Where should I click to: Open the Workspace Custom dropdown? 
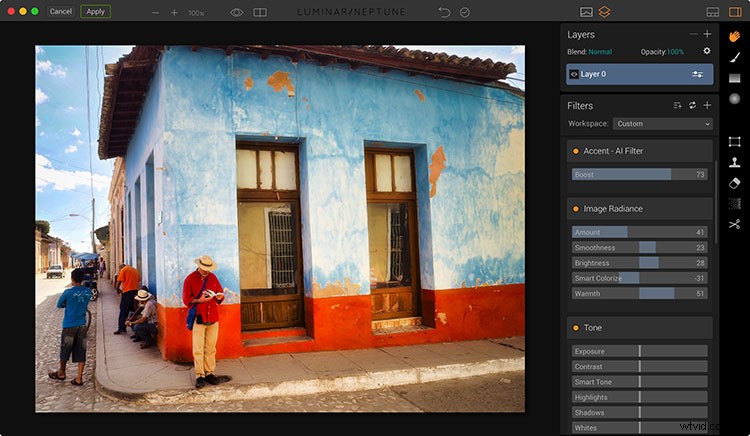663,124
